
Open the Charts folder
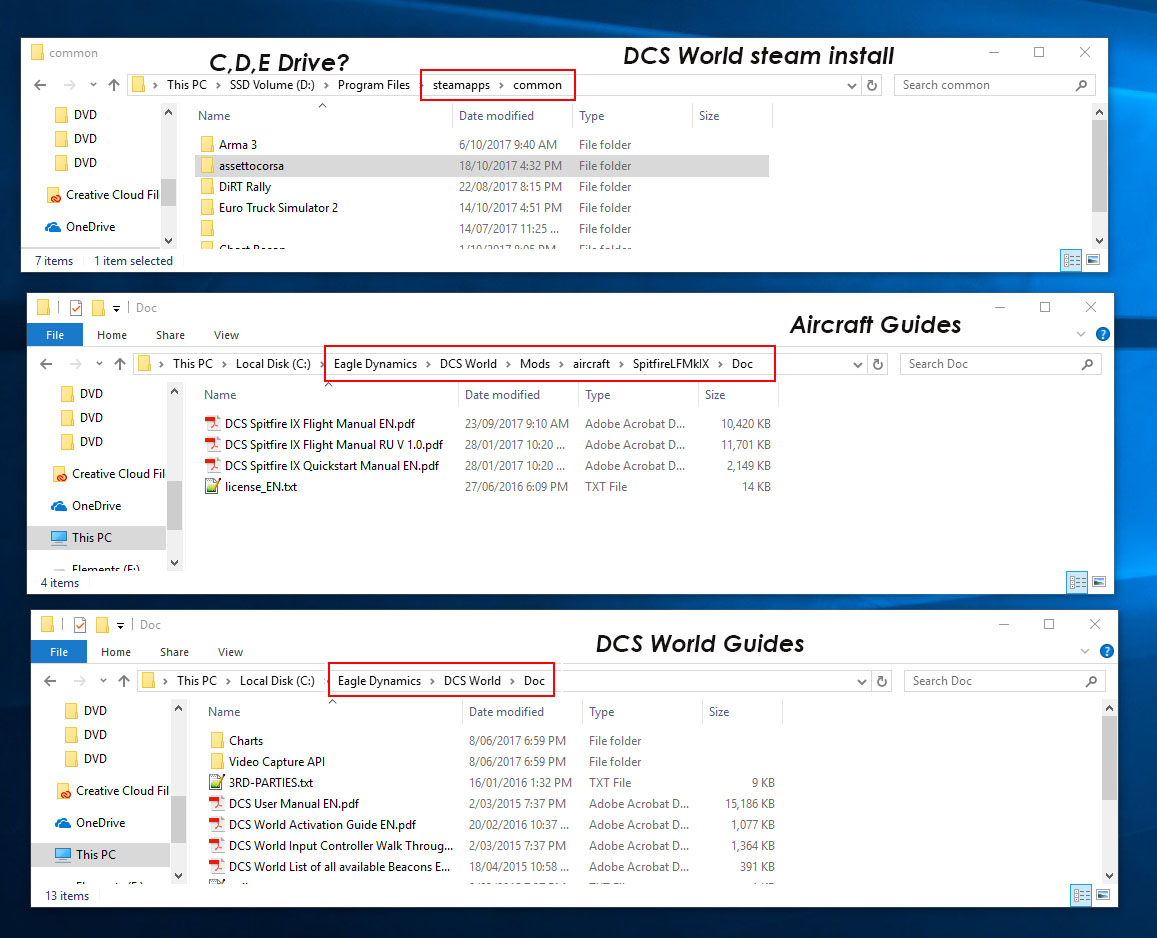pos(237,740)
